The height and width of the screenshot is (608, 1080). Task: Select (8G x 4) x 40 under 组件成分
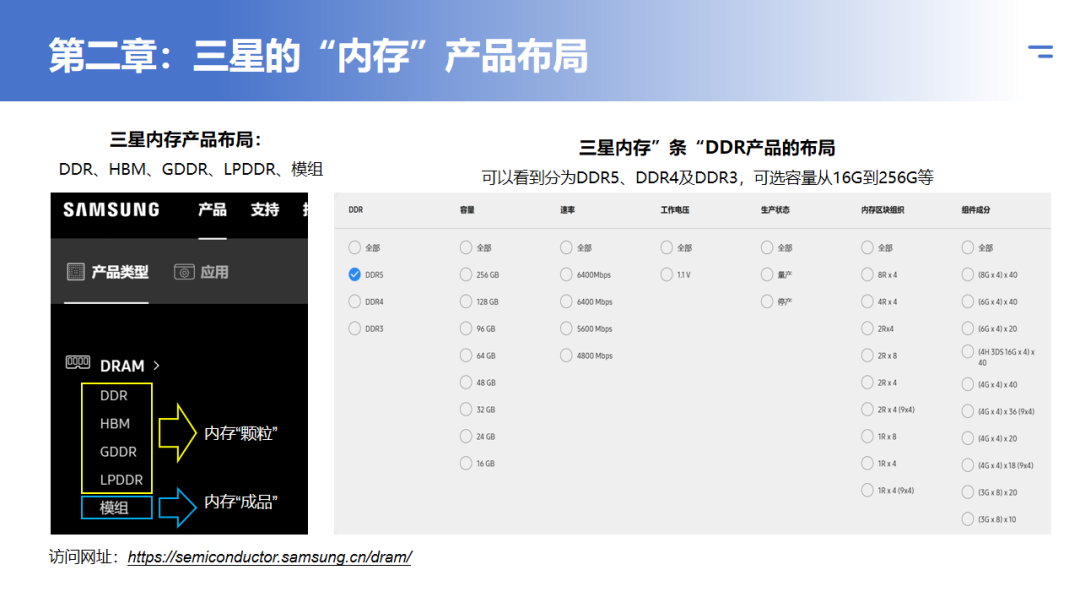click(966, 274)
